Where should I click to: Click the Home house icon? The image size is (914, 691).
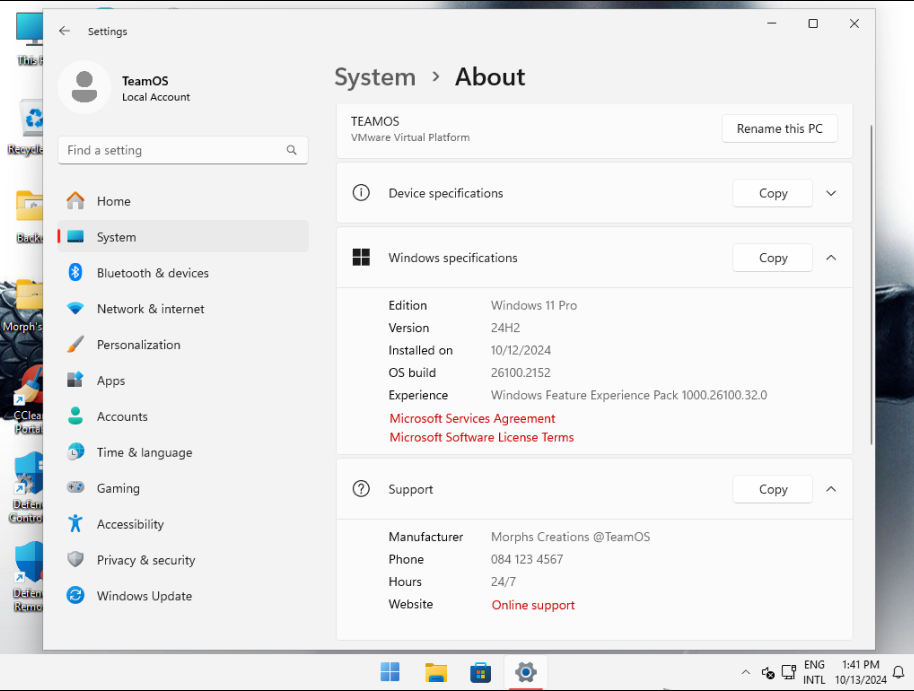click(75, 201)
